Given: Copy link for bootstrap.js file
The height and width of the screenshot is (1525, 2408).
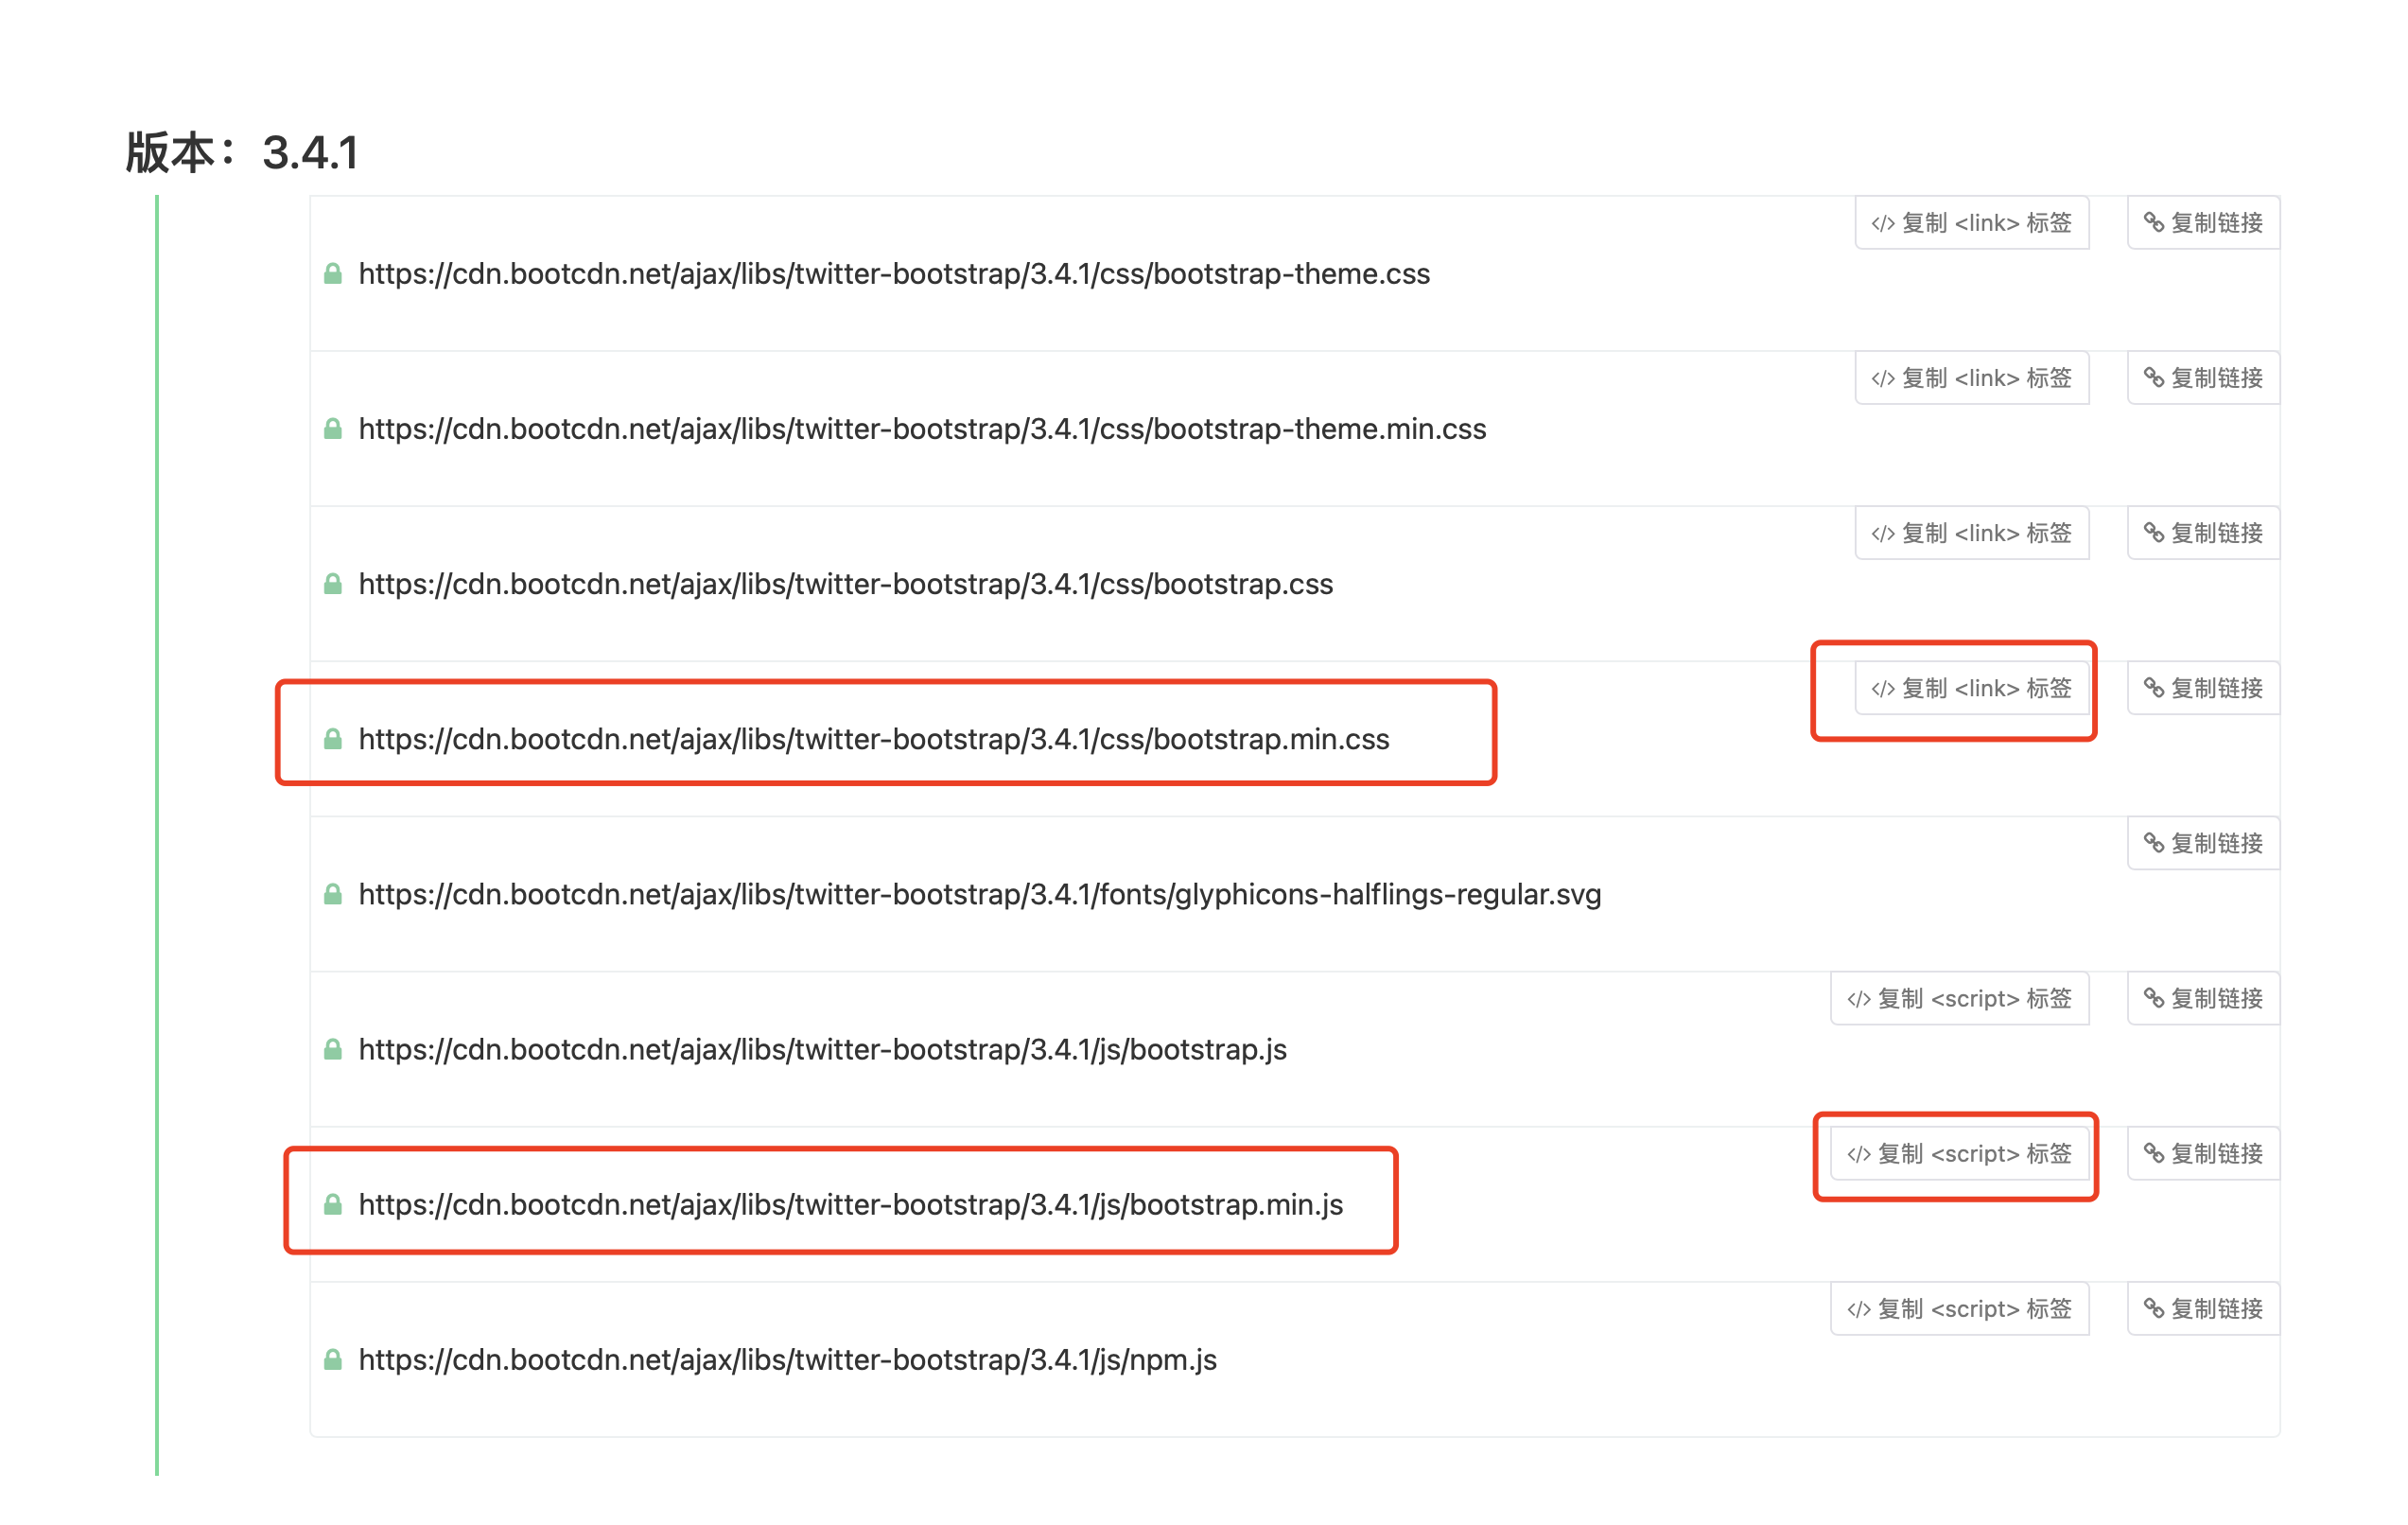Looking at the screenshot, I should coord(2202,998).
